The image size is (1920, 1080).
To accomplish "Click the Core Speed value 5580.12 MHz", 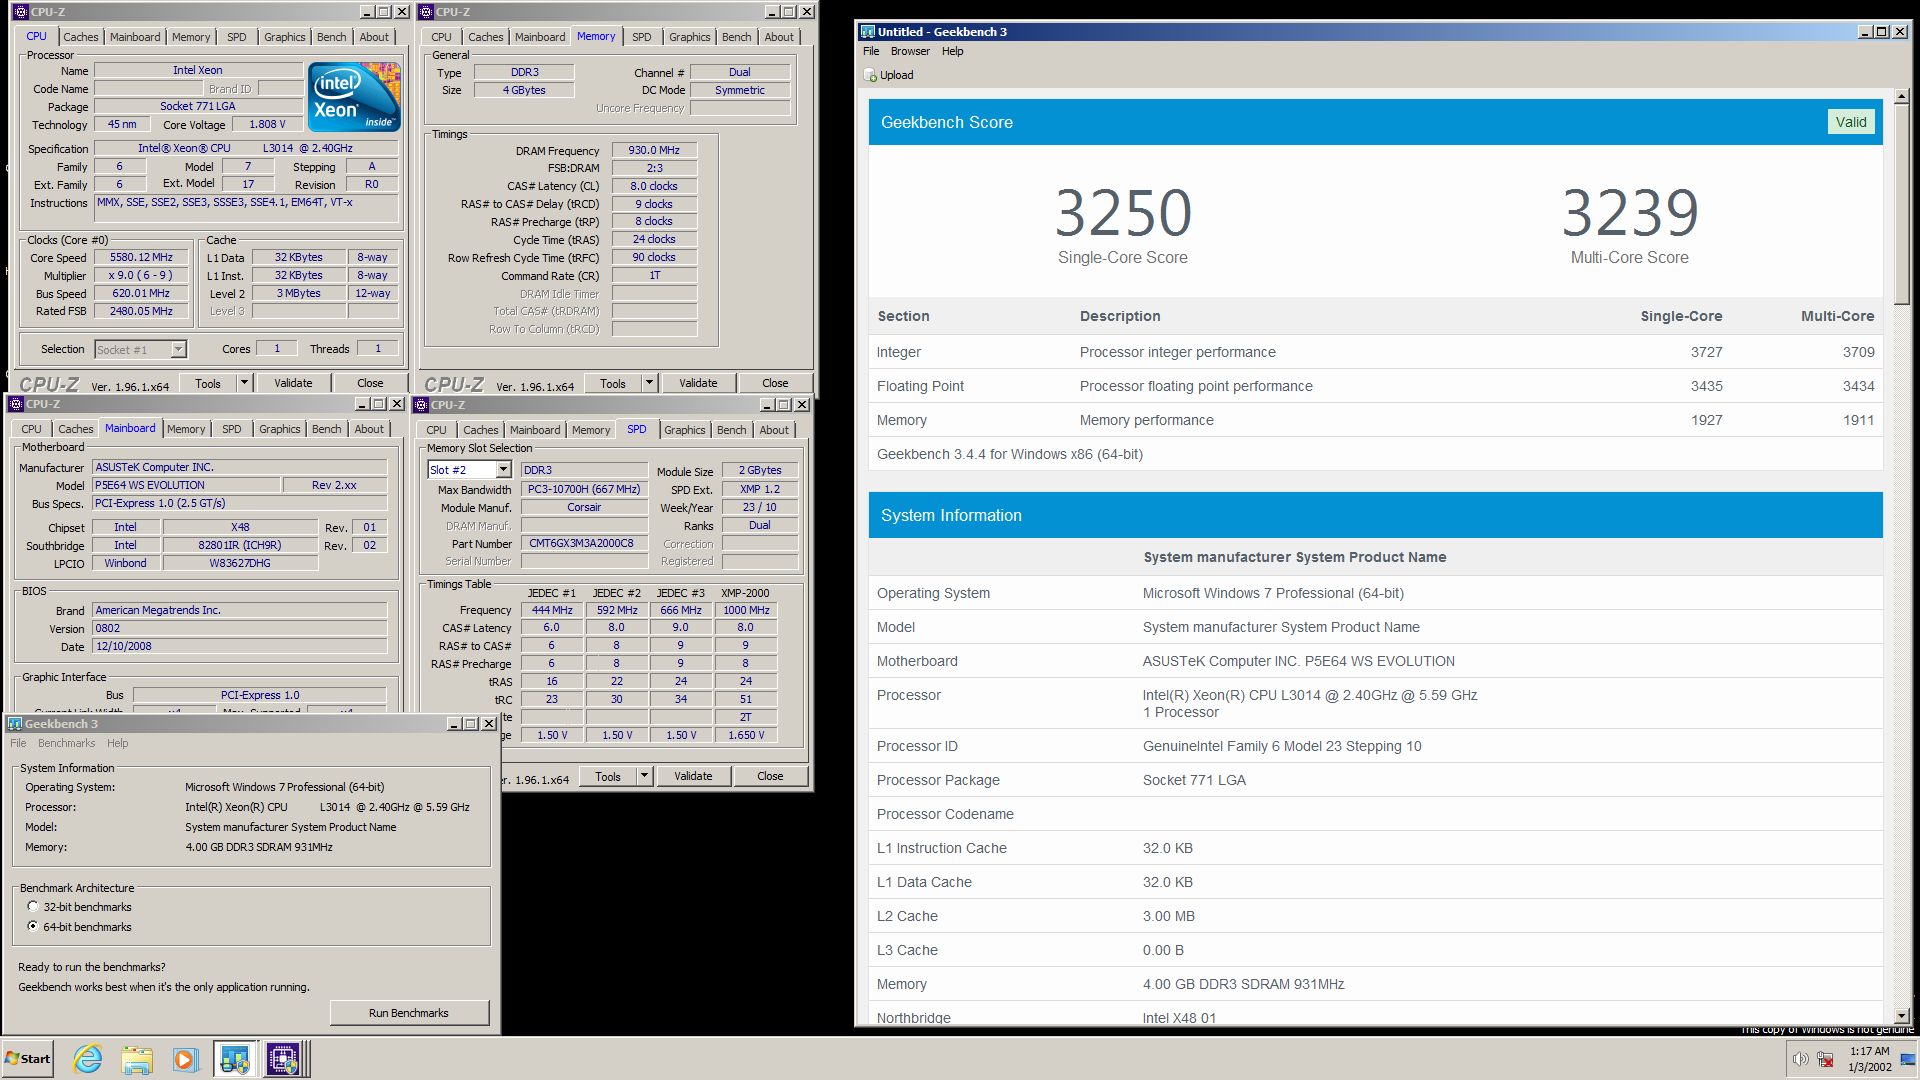I will tap(141, 257).
